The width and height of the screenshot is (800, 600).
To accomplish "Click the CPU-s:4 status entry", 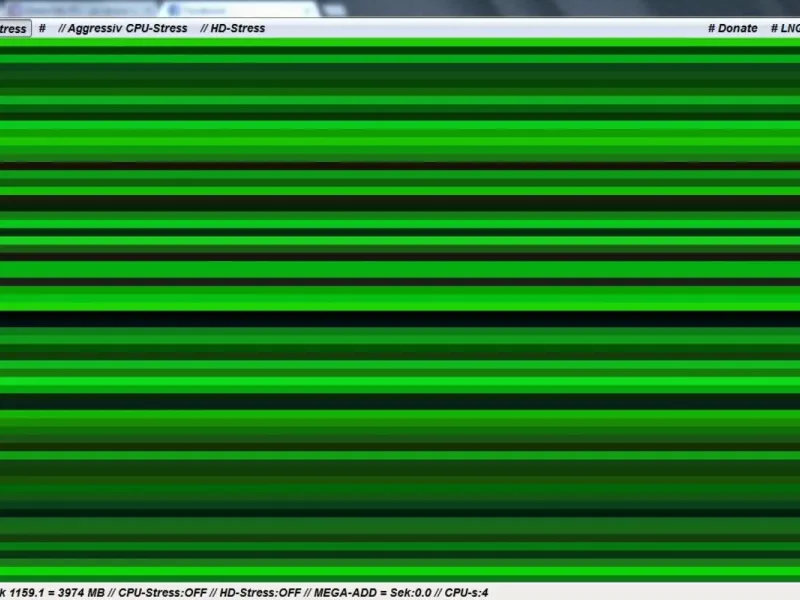I will [x=466, y=592].
